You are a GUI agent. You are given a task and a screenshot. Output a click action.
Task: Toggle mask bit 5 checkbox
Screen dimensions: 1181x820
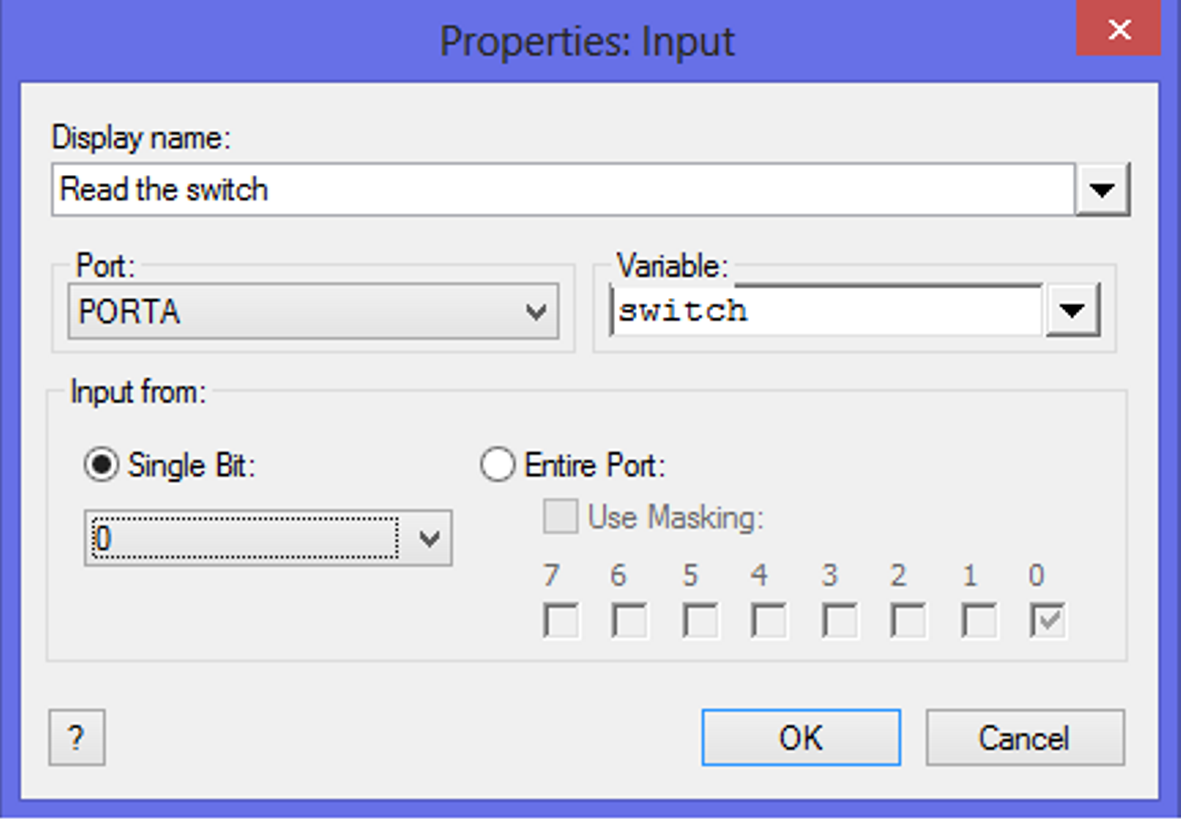pos(700,621)
